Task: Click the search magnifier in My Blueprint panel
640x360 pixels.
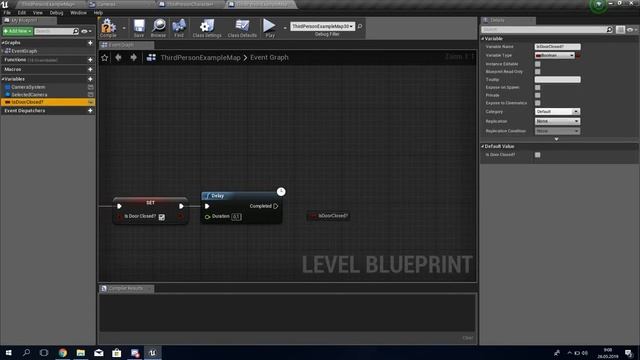Action: click(76, 31)
